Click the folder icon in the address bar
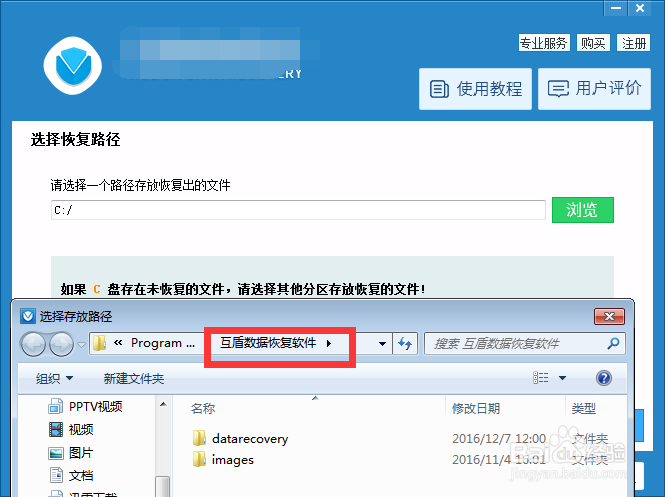 pos(99,343)
